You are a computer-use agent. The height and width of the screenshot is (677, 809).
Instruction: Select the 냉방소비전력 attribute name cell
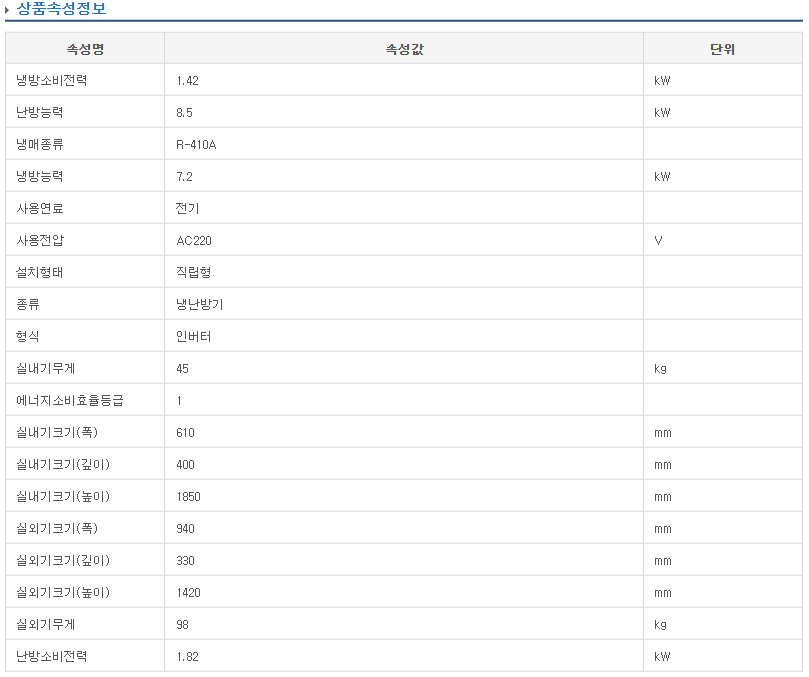pos(52,80)
